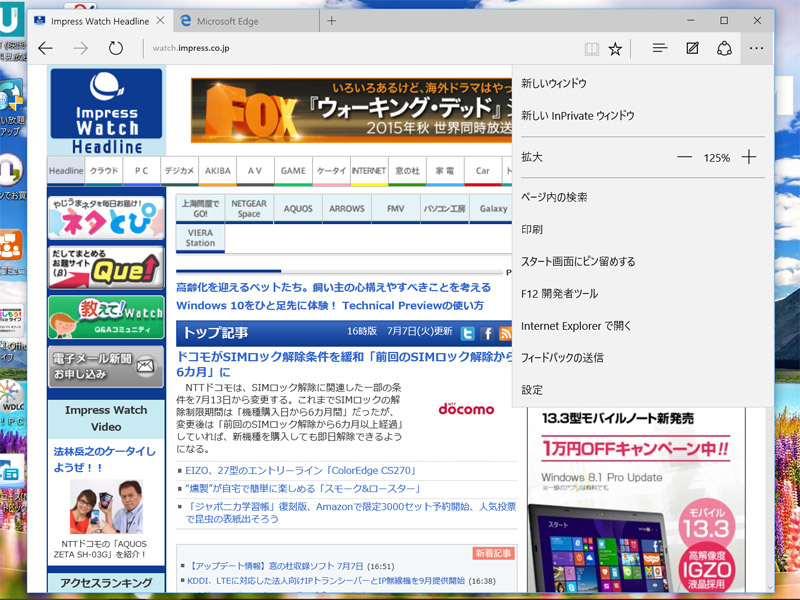800x600 pixels.
Task: Open the Make a Web Note icon
Action: [x=692, y=48]
